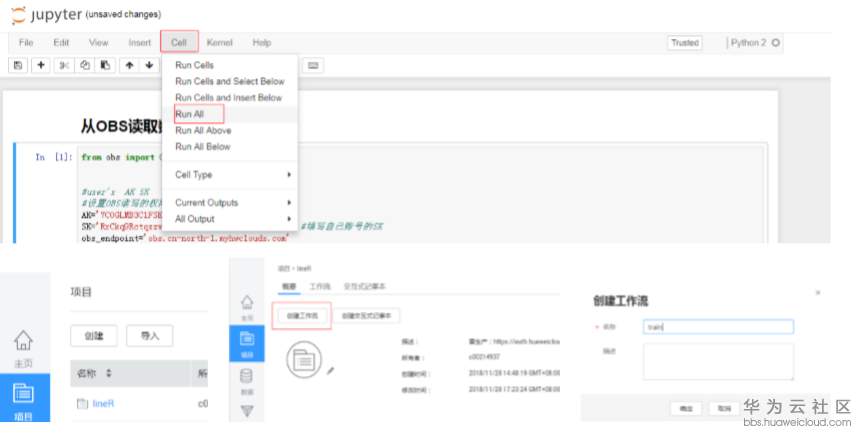The height and width of the screenshot is (437, 865).
Task: Switch to the 概要 overview tab
Action: click(289, 286)
